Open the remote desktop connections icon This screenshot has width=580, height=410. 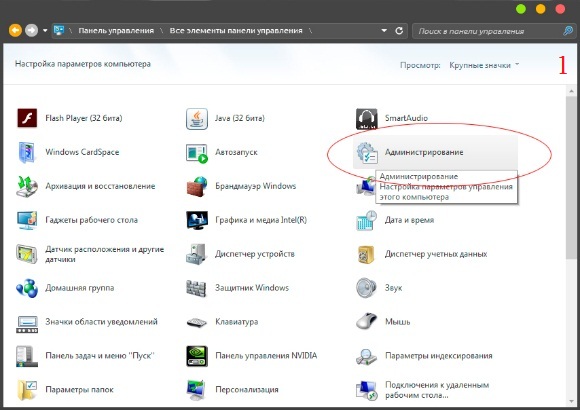pos(366,390)
